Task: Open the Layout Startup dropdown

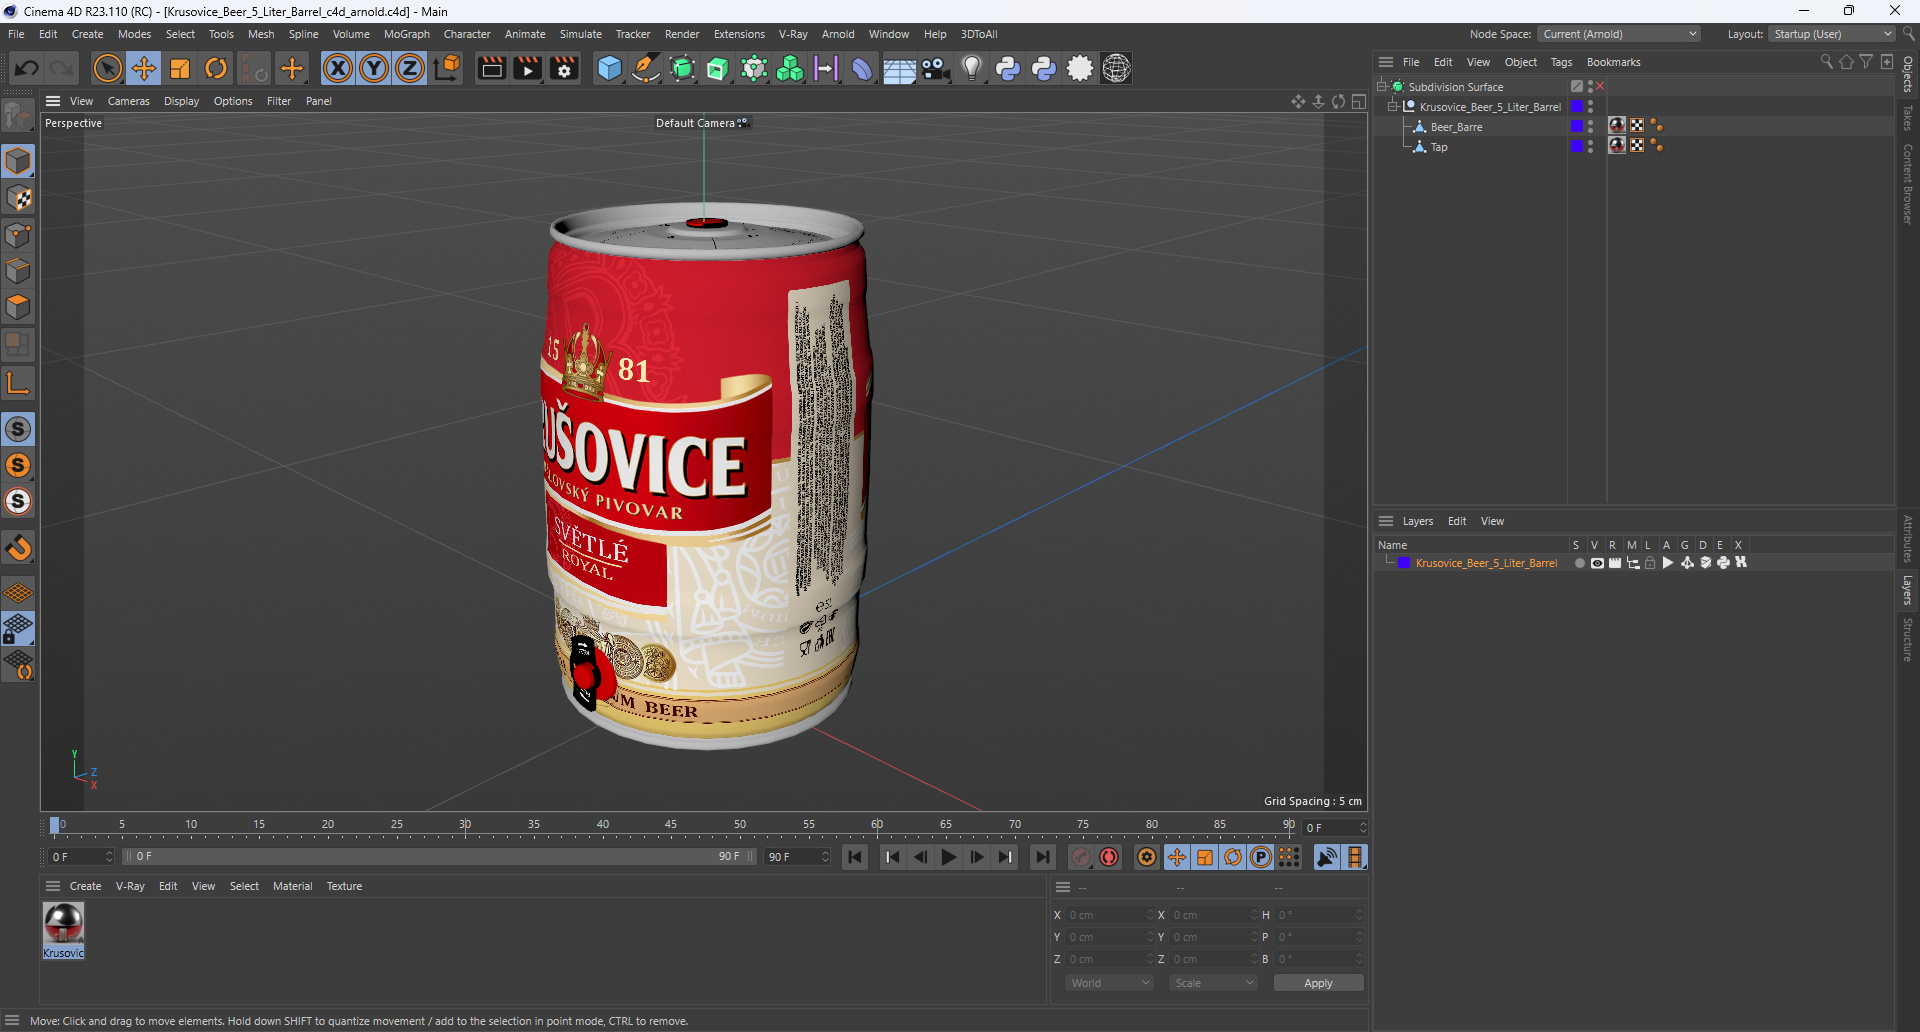Action: pyautogui.click(x=1832, y=34)
